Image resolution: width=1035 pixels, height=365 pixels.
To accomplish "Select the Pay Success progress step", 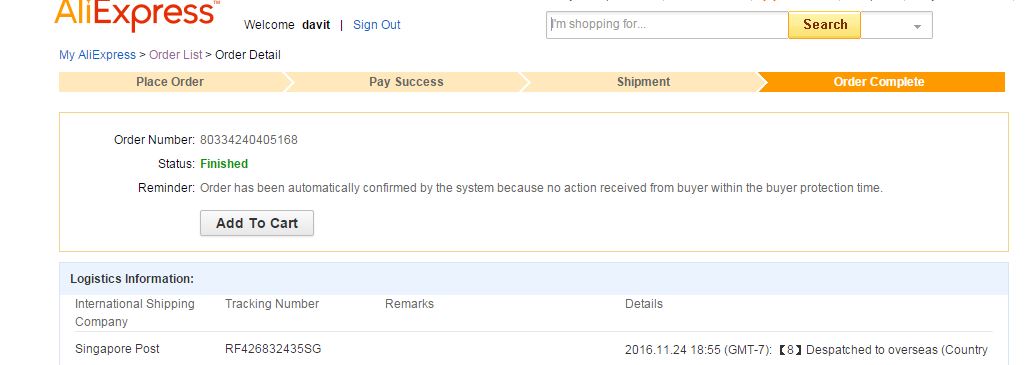I will [x=406, y=82].
